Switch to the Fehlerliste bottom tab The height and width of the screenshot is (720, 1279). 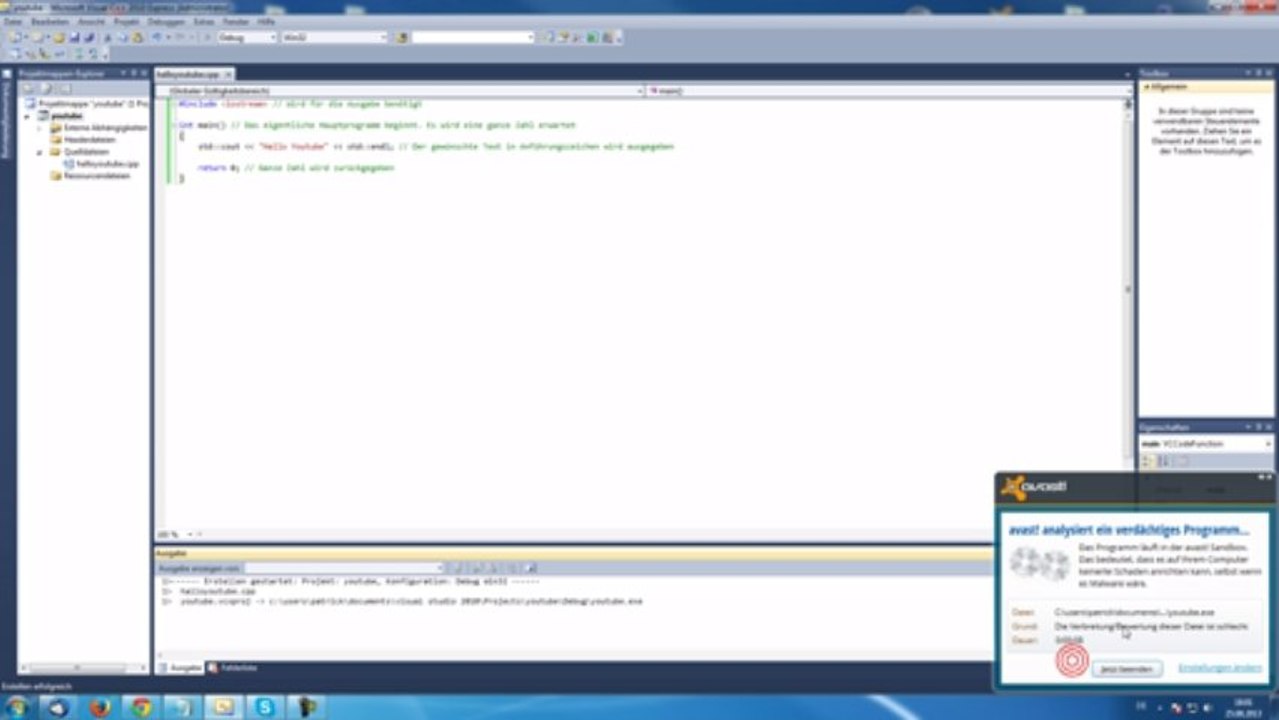coord(232,667)
